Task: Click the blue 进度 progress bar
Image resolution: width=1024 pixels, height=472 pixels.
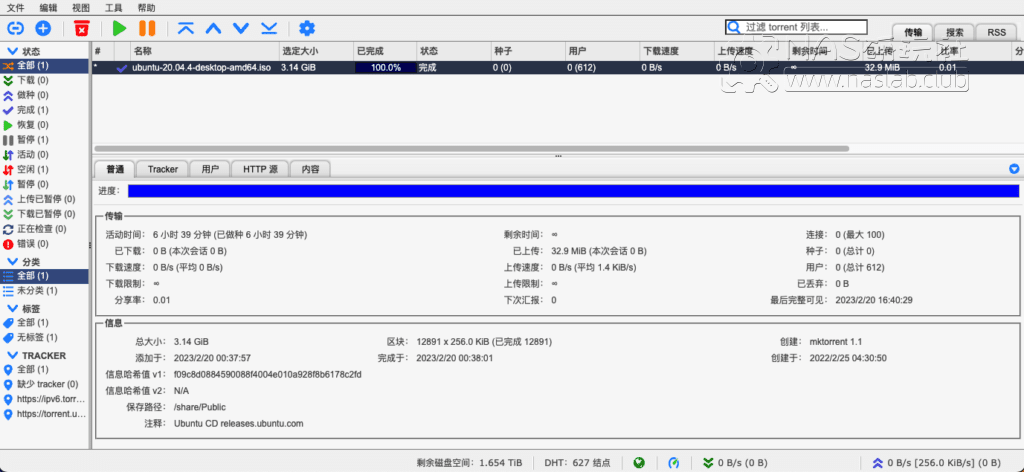Action: (x=573, y=191)
